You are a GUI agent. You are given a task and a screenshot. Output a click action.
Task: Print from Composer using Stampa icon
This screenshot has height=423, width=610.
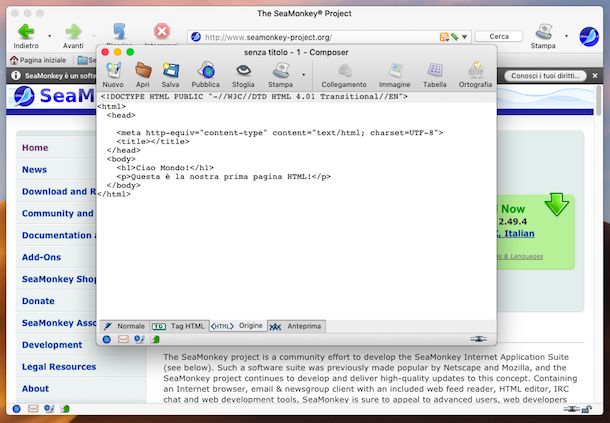coord(280,70)
